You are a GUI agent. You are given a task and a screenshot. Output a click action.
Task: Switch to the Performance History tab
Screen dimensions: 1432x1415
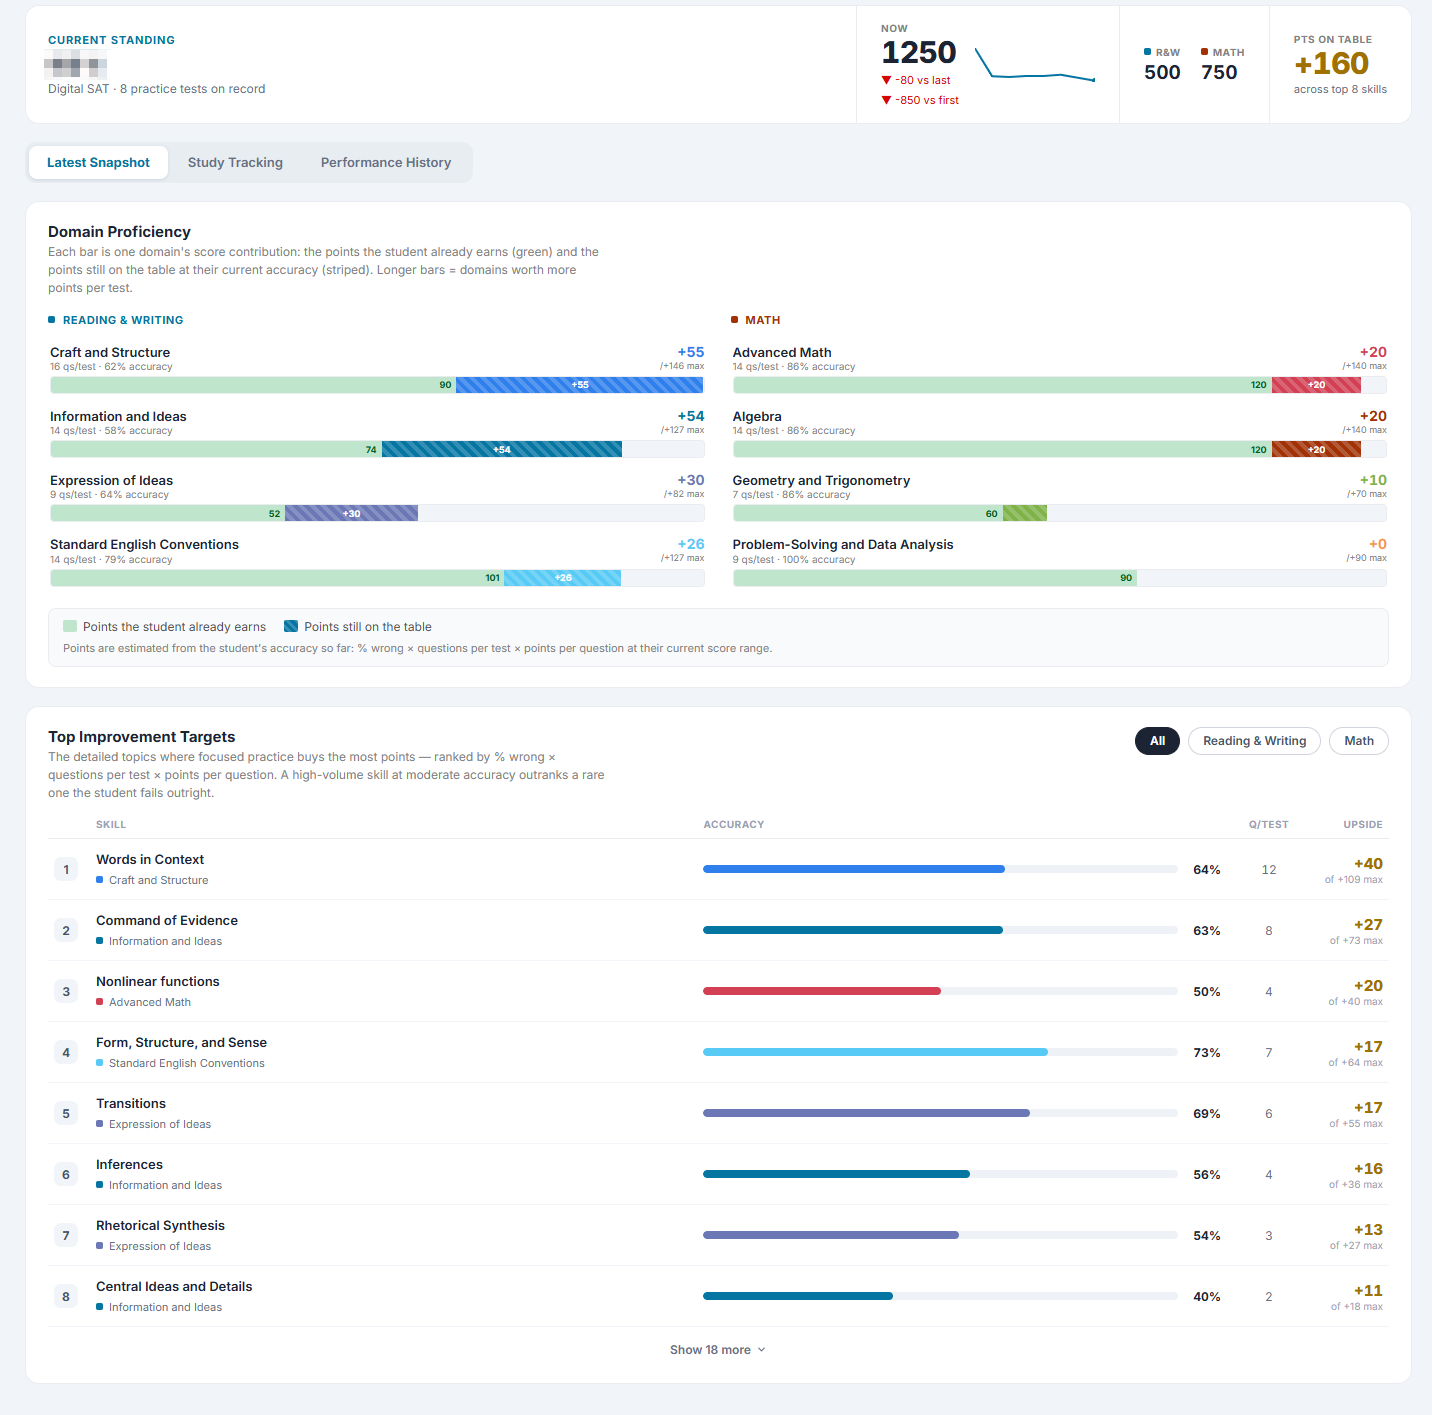pyautogui.click(x=386, y=163)
